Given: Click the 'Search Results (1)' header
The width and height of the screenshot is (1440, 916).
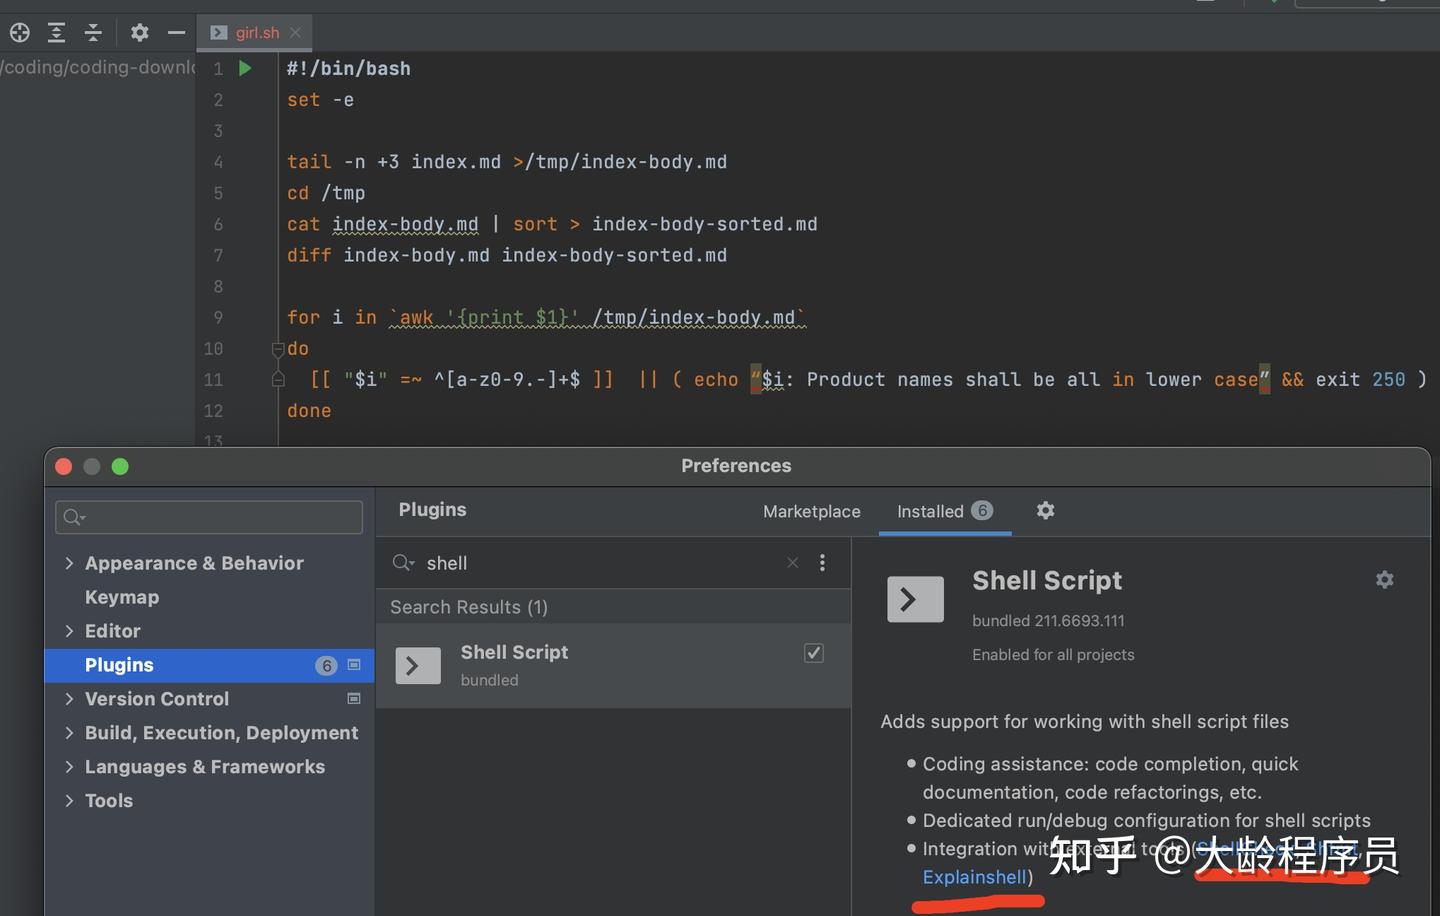Looking at the screenshot, I should [469, 607].
